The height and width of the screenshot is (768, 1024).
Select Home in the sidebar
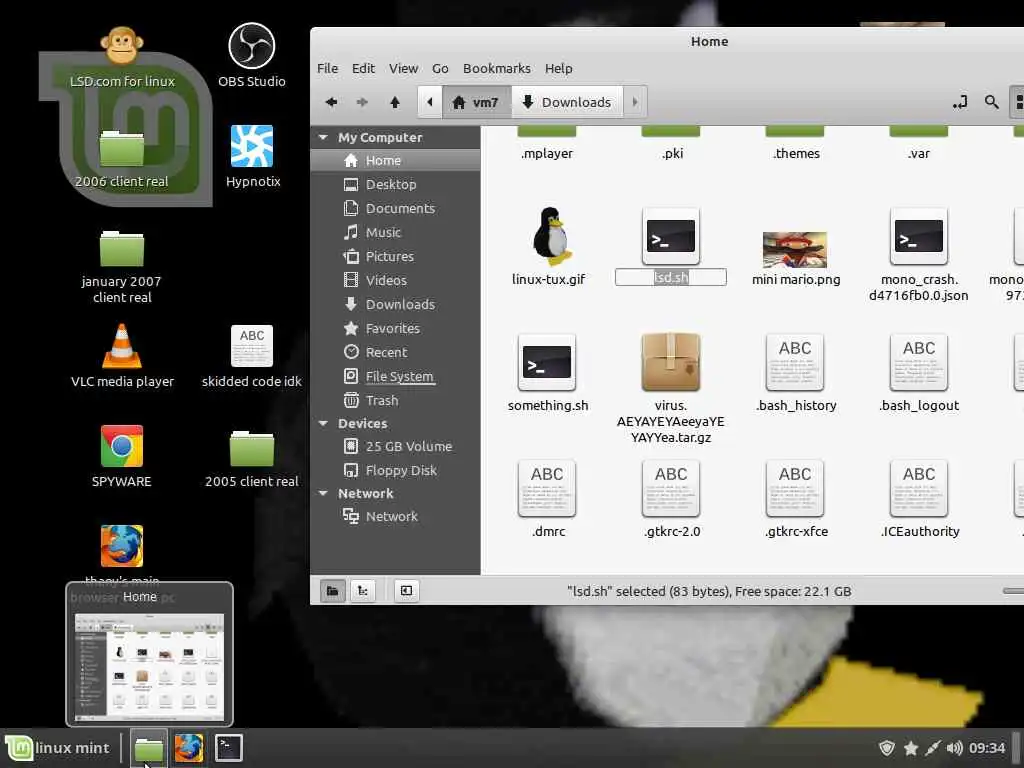tap(395, 161)
